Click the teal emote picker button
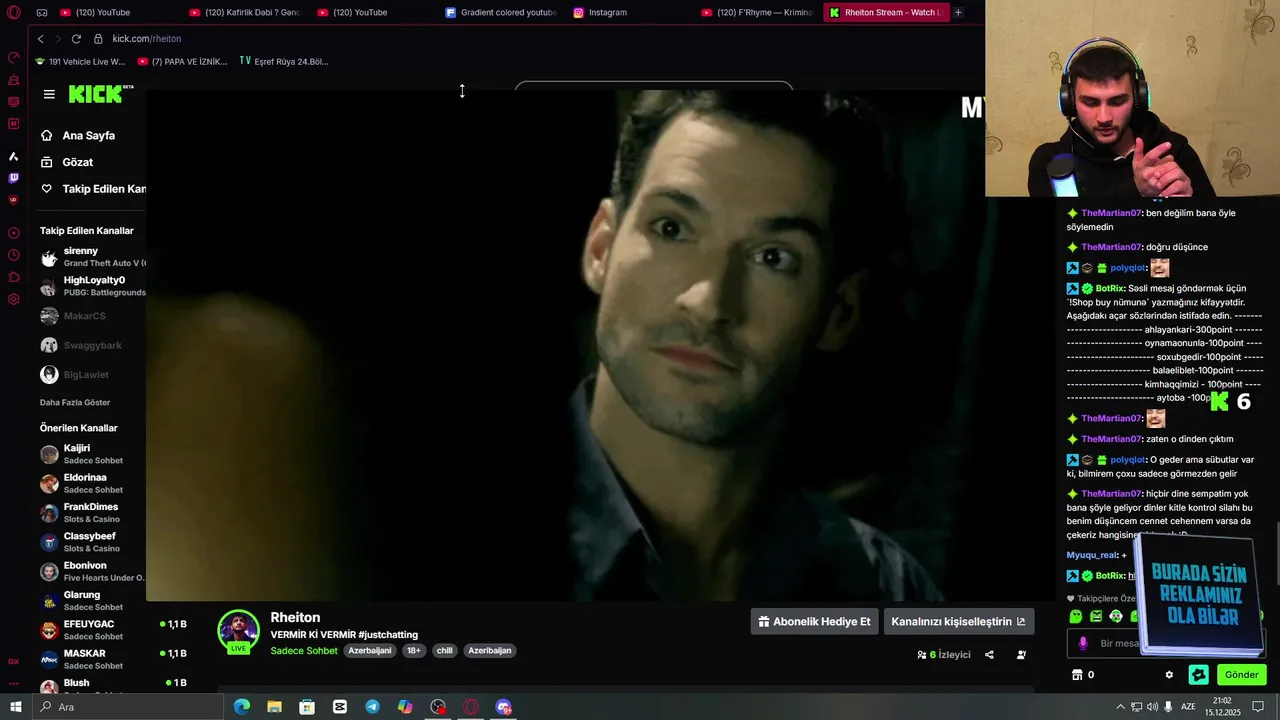Screen dimensions: 1280x720 click(1199, 675)
